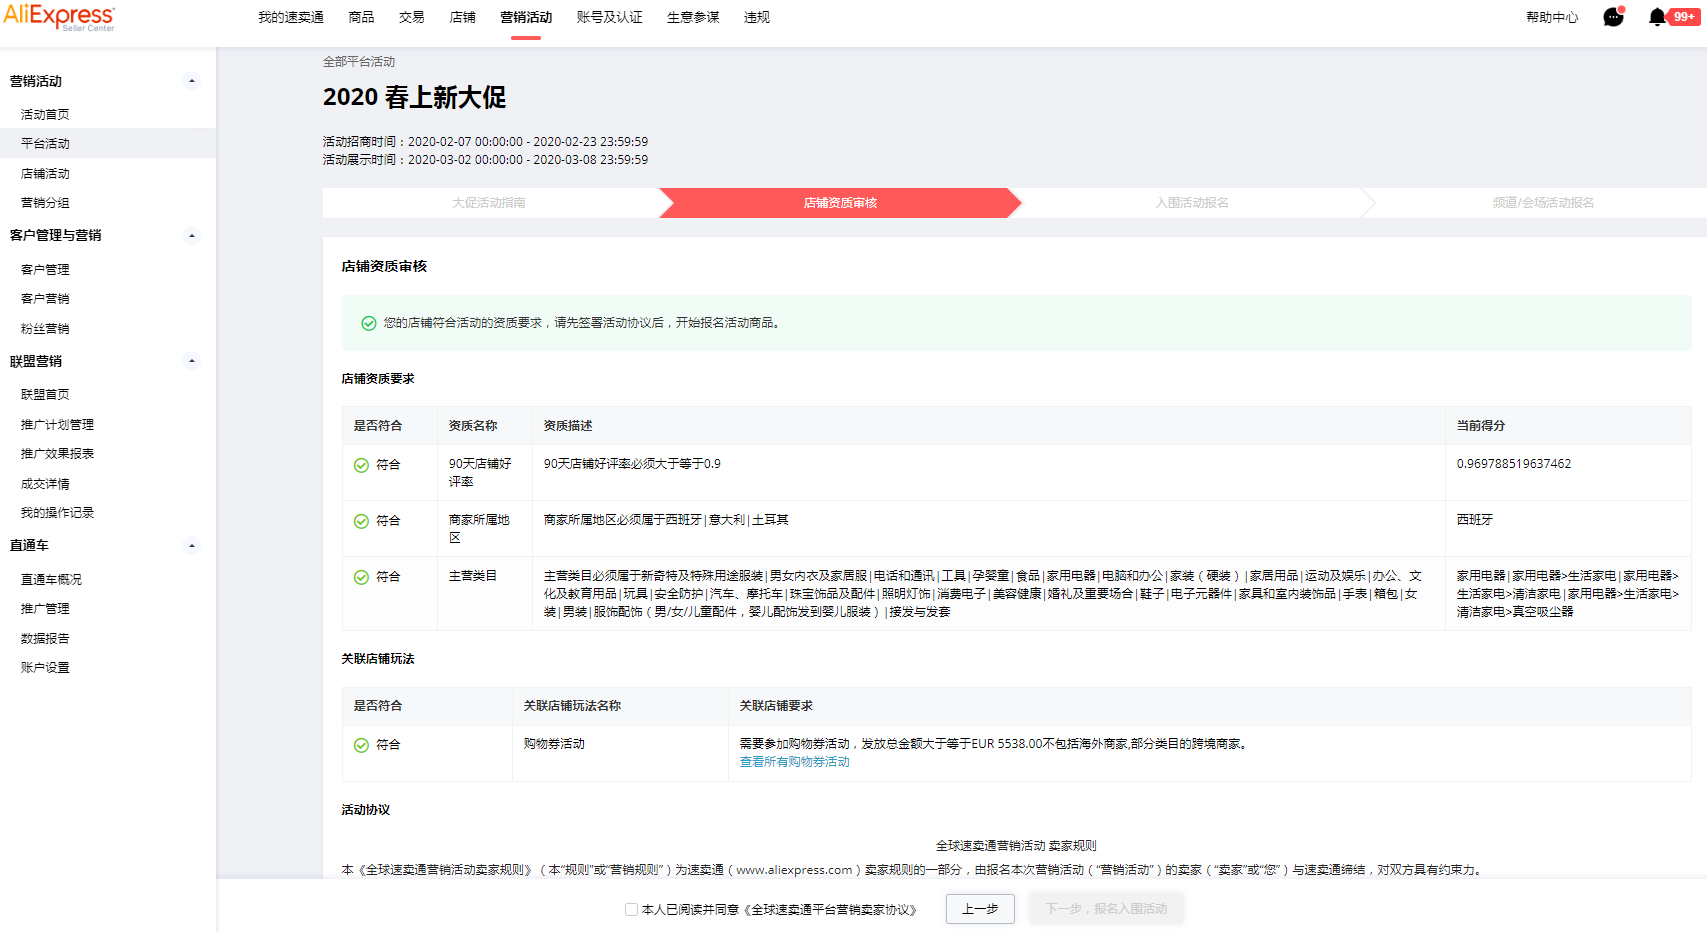1707x932 pixels.
Task: Collapse the 营销活动 sidebar section
Action: tap(192, 81)
